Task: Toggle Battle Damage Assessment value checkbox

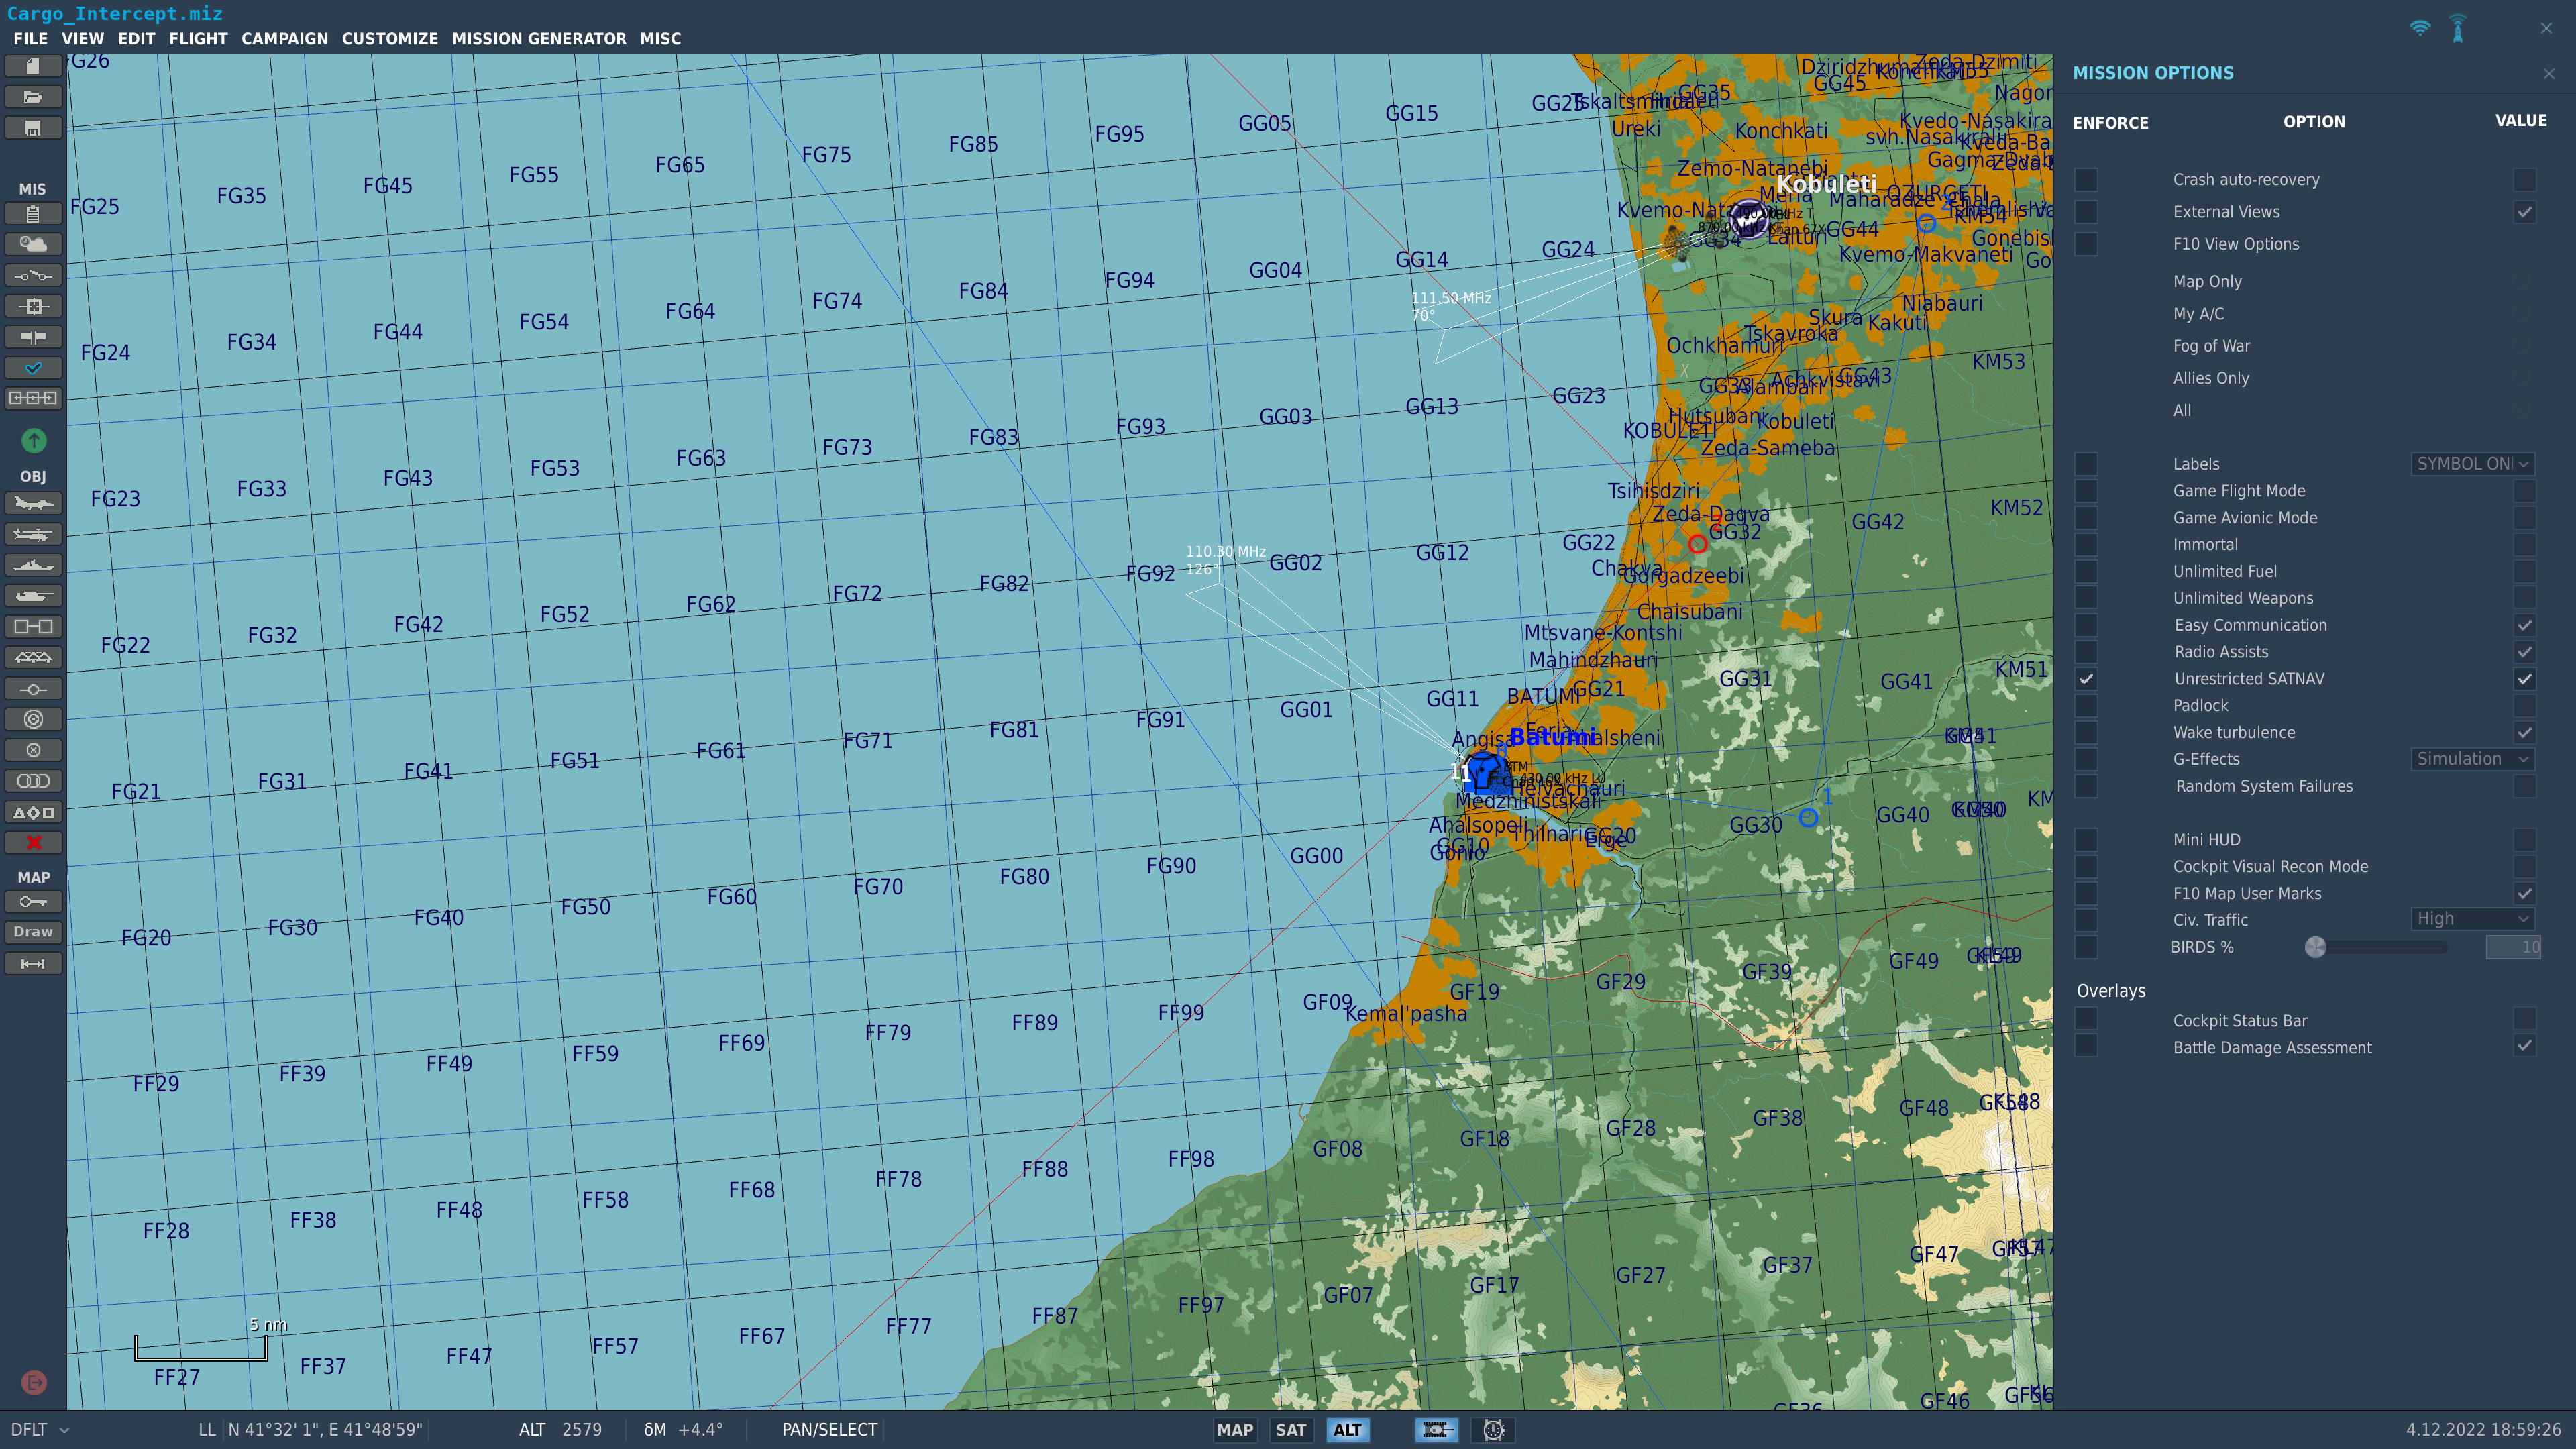Action: tap(2525, 1046)
